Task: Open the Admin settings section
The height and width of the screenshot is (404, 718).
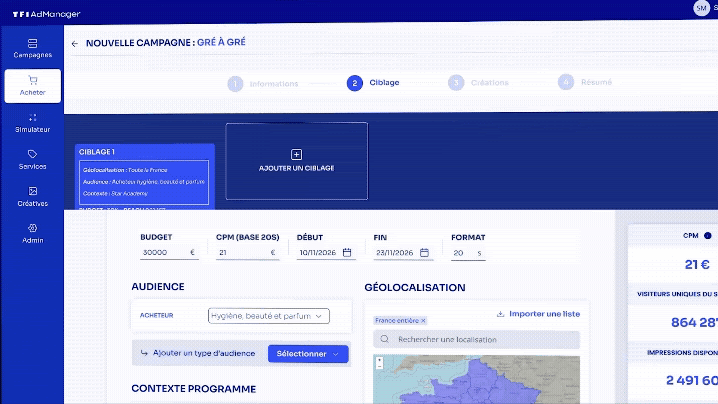Action: 32,233
